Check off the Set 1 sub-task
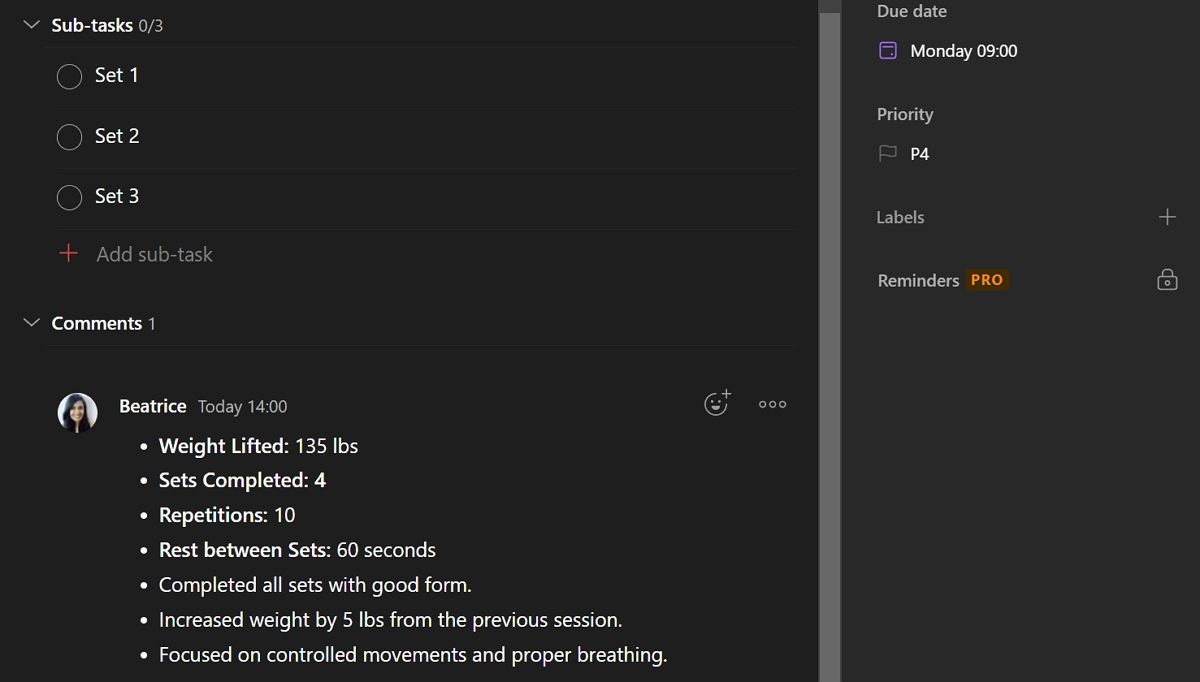 click(x=68, y=76)
